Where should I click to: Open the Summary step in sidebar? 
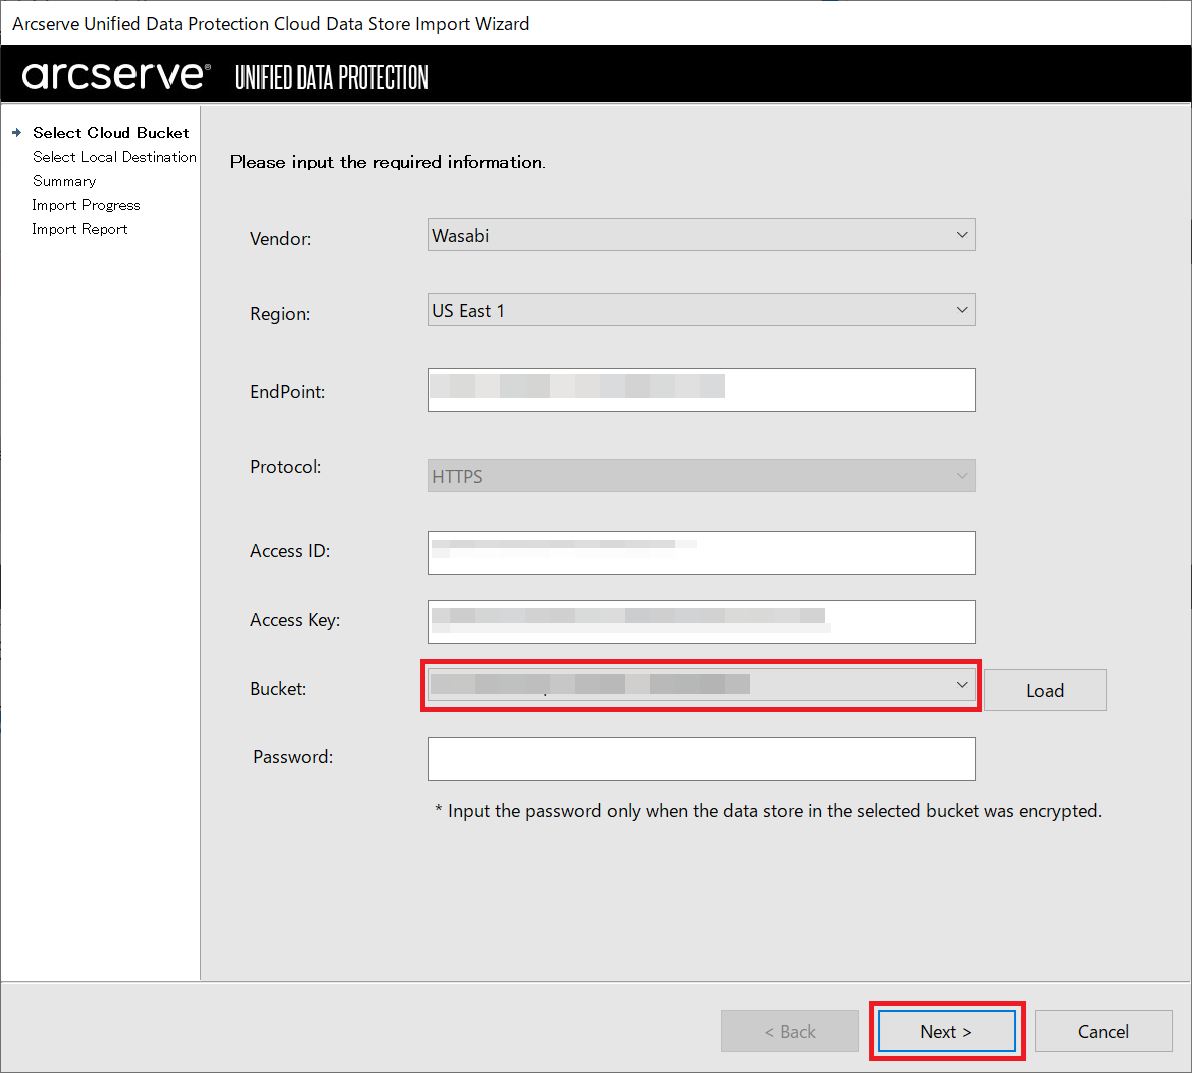65,181
